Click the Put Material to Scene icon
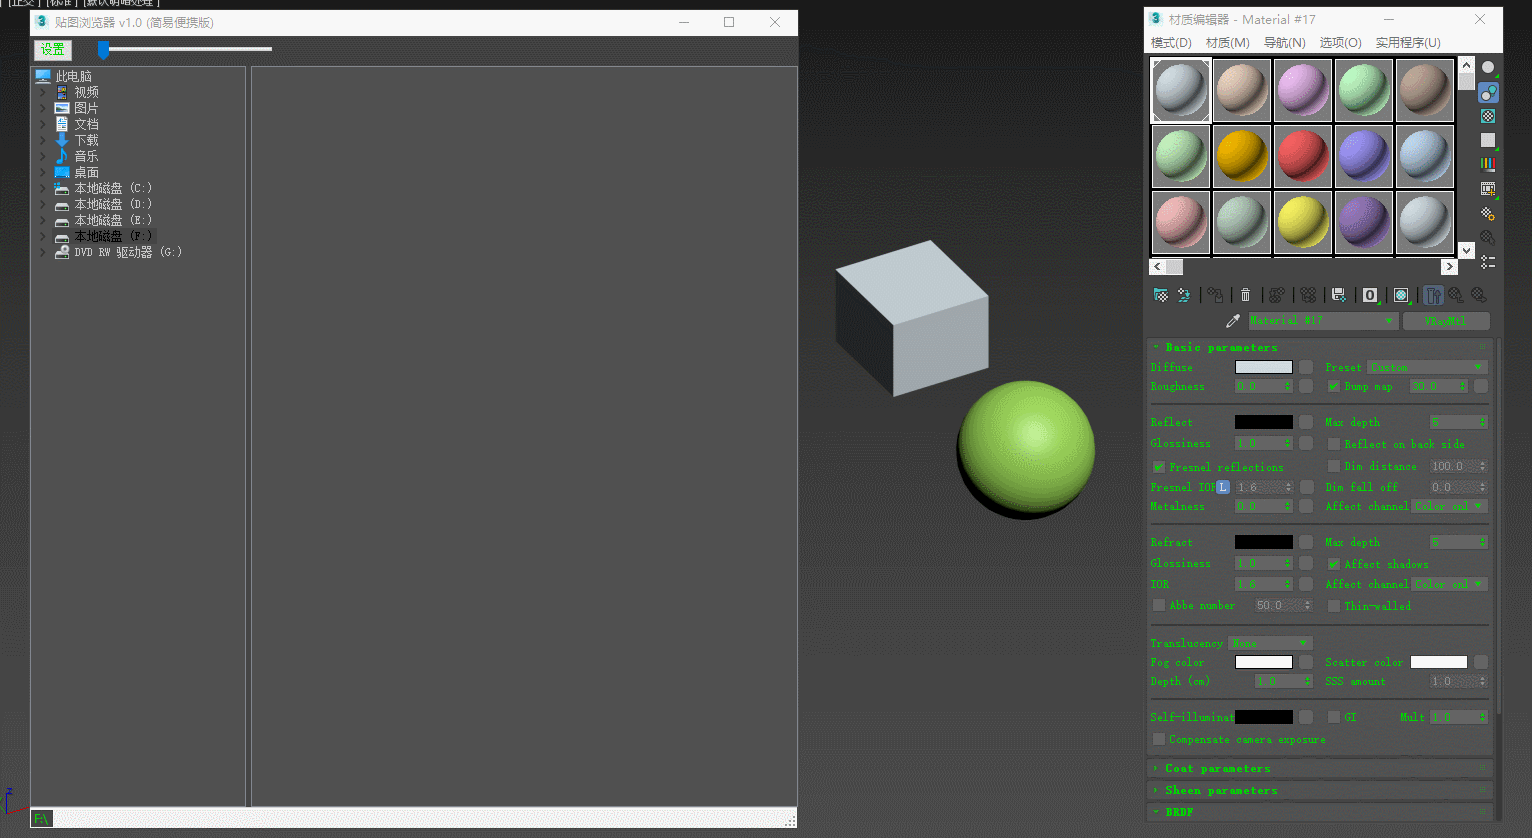 click(x=1184, y=295)
